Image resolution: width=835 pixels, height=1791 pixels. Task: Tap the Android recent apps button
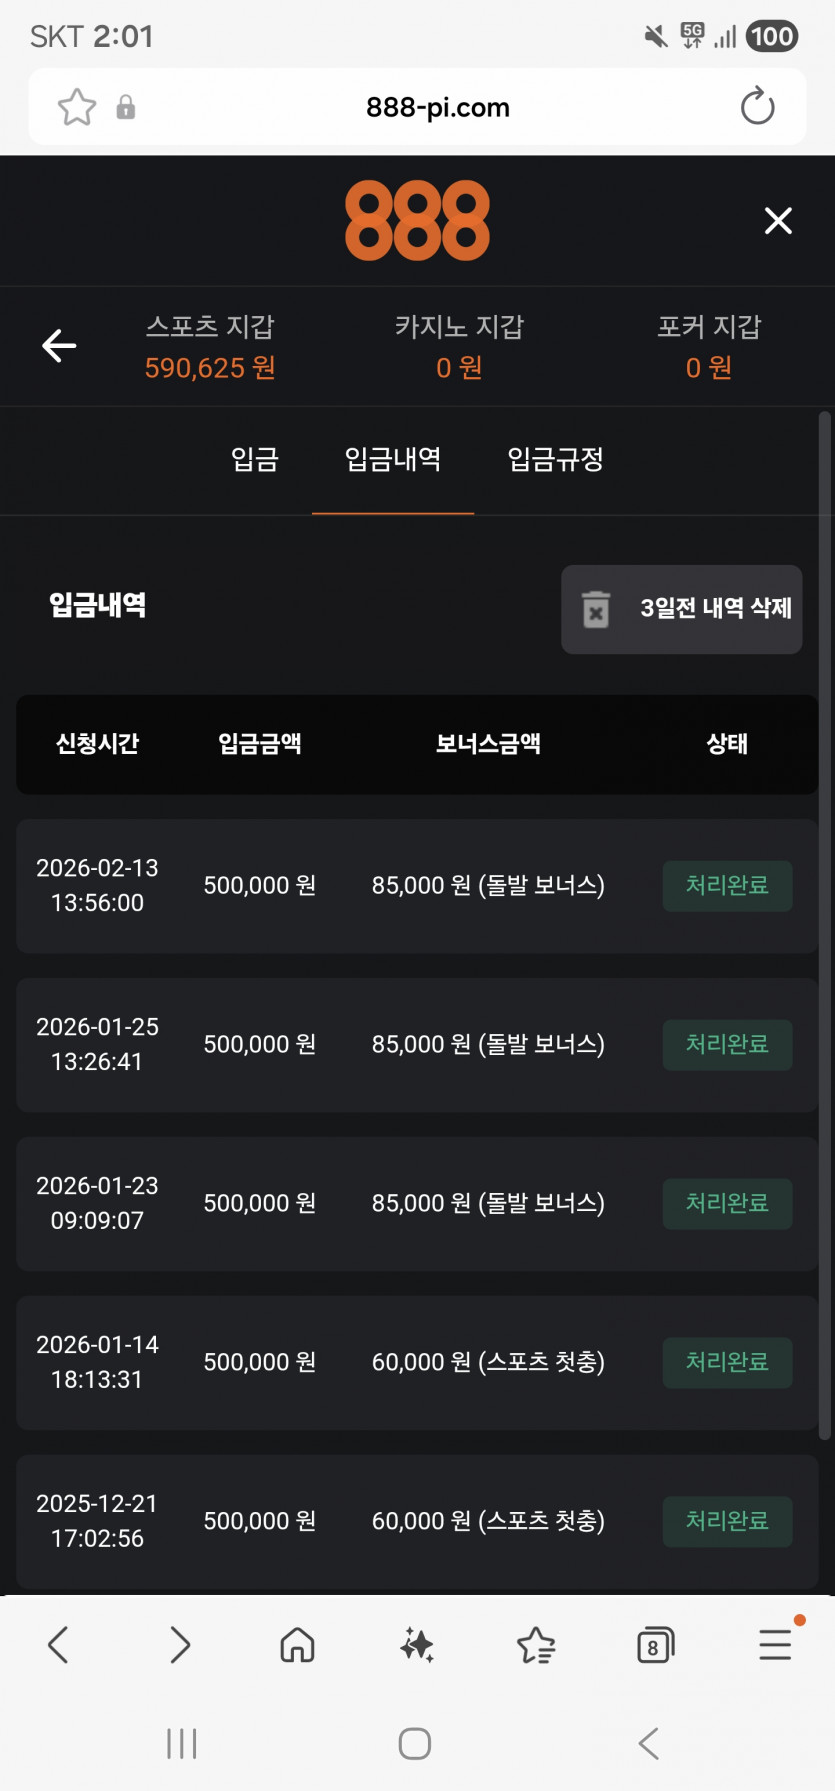click(182, 1744)
